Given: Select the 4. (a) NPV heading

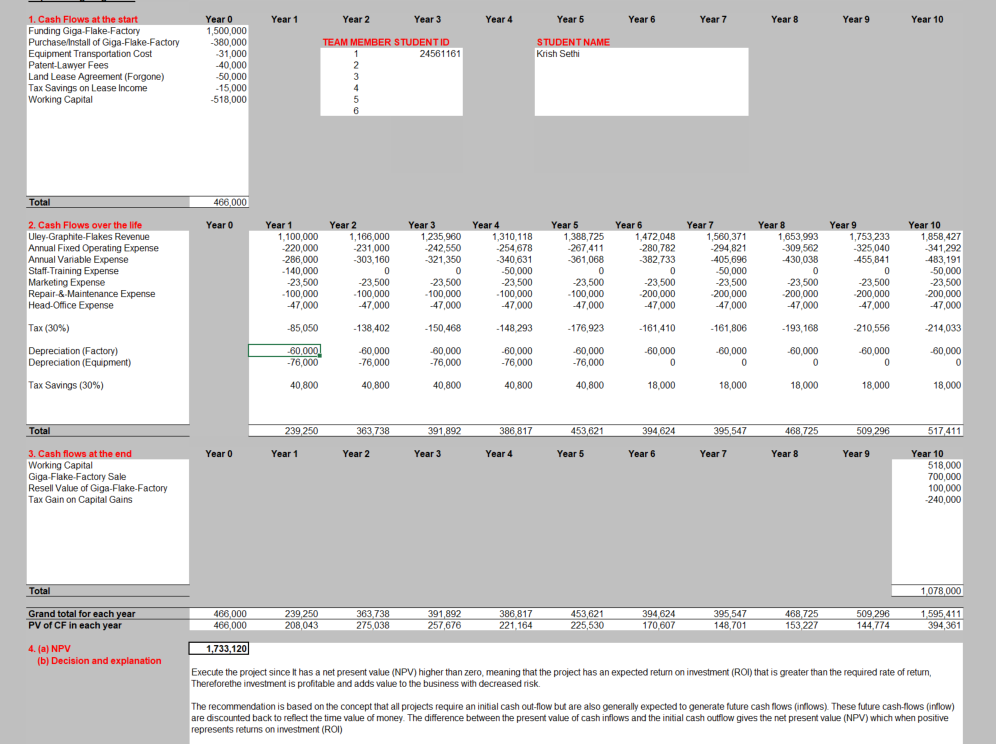Looking at the screenshot, I should pos(49,649).
